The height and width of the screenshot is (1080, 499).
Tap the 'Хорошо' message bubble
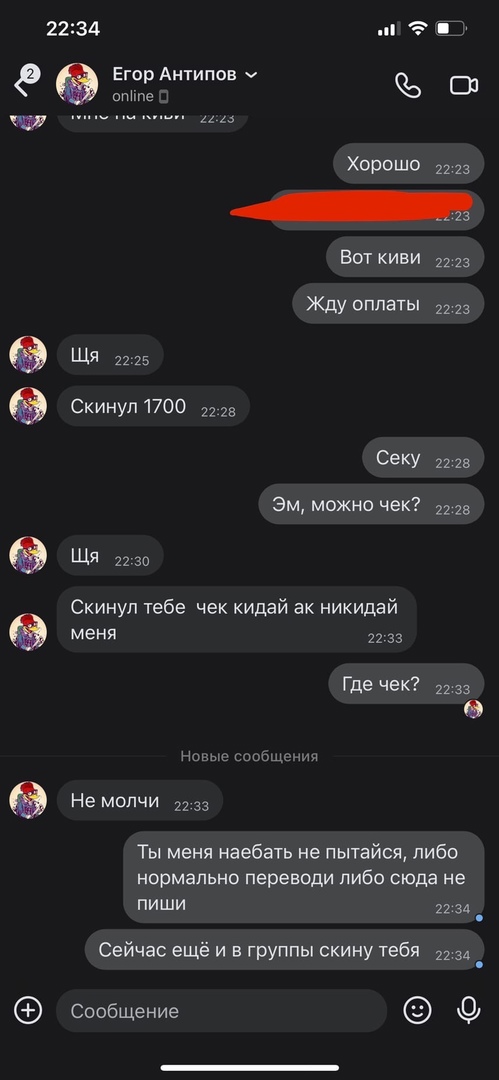click(x=409, y=163)
